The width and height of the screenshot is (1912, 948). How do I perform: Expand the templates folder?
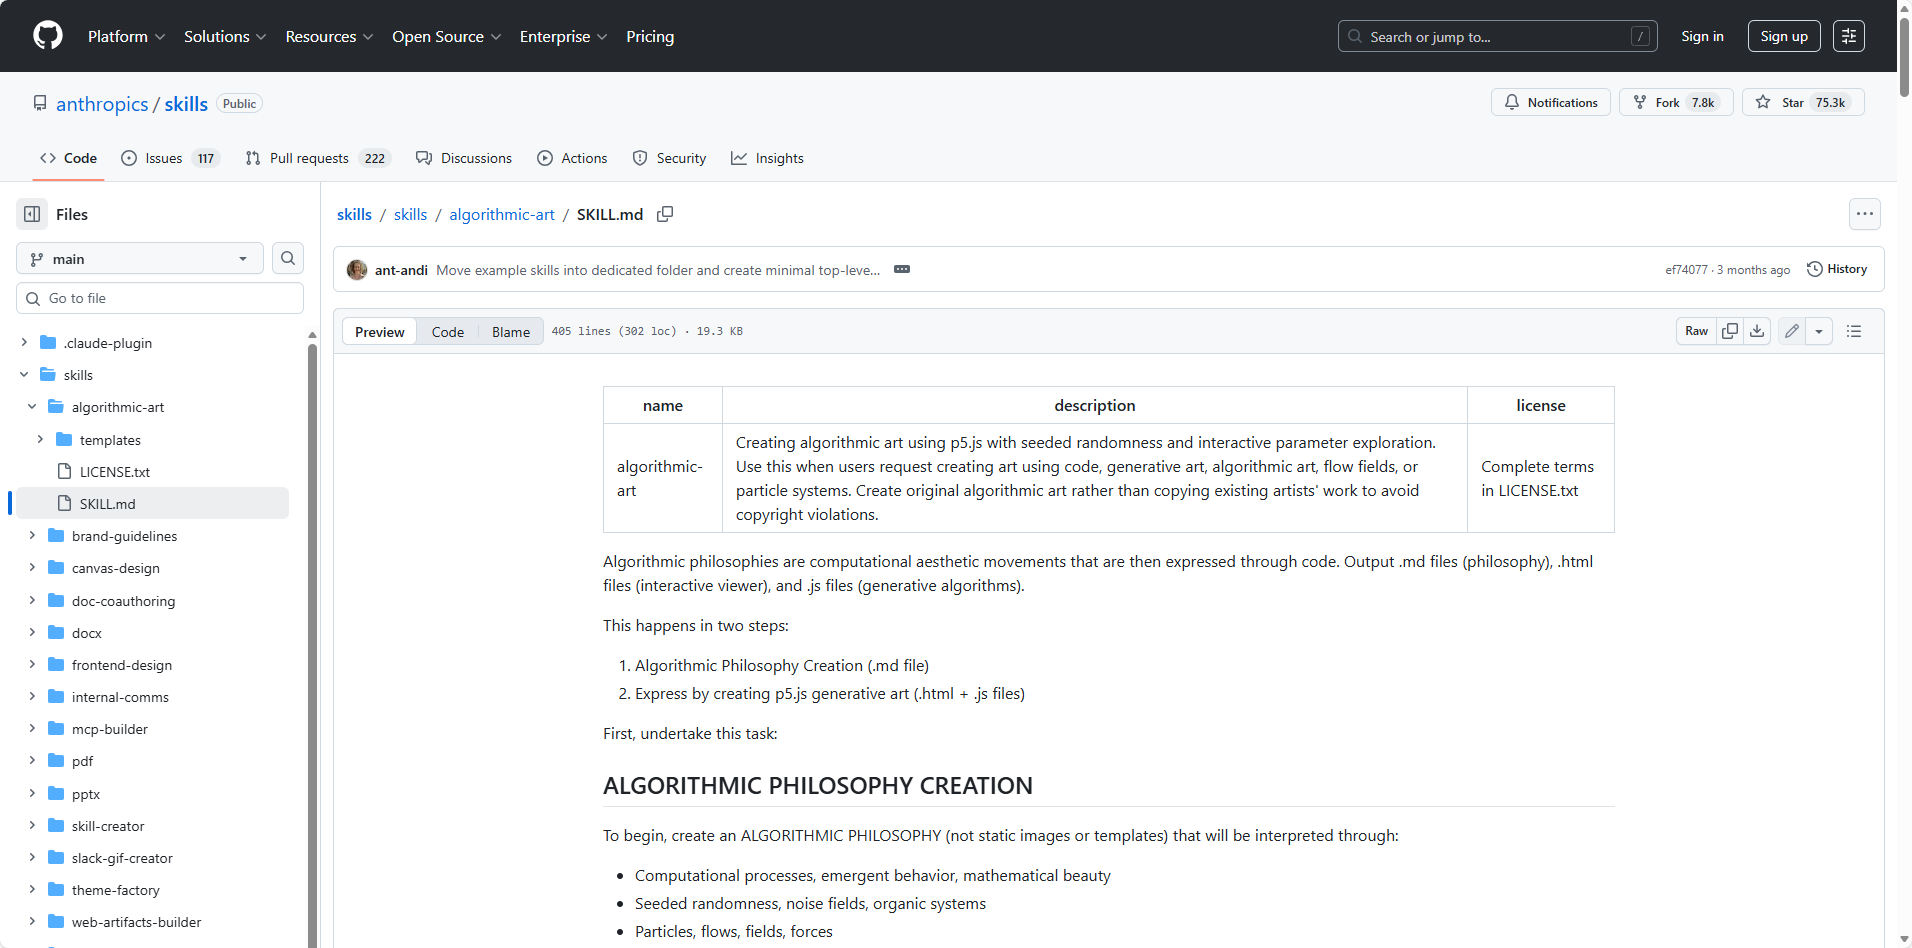coord(40,440)
